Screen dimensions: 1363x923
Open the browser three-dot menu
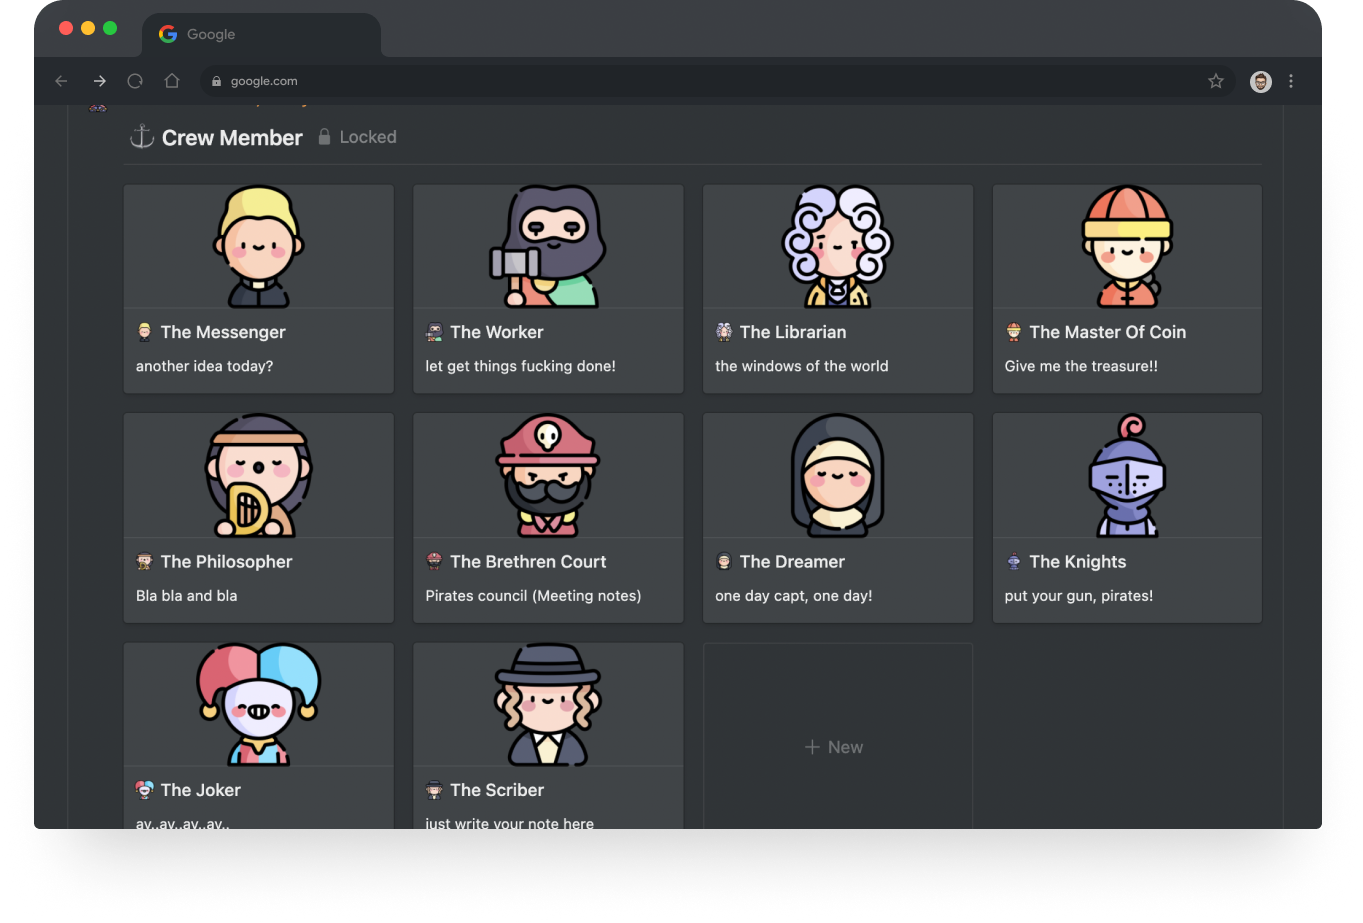click(1291, 81)
